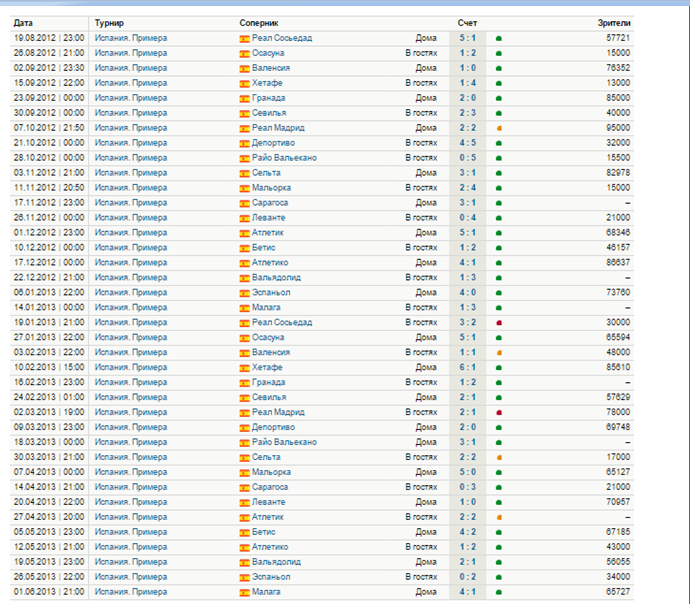Click the flag icon in the 19.05.2013 Вальядолид row
Screen dimensions: 690x604
tap(244, 563)
